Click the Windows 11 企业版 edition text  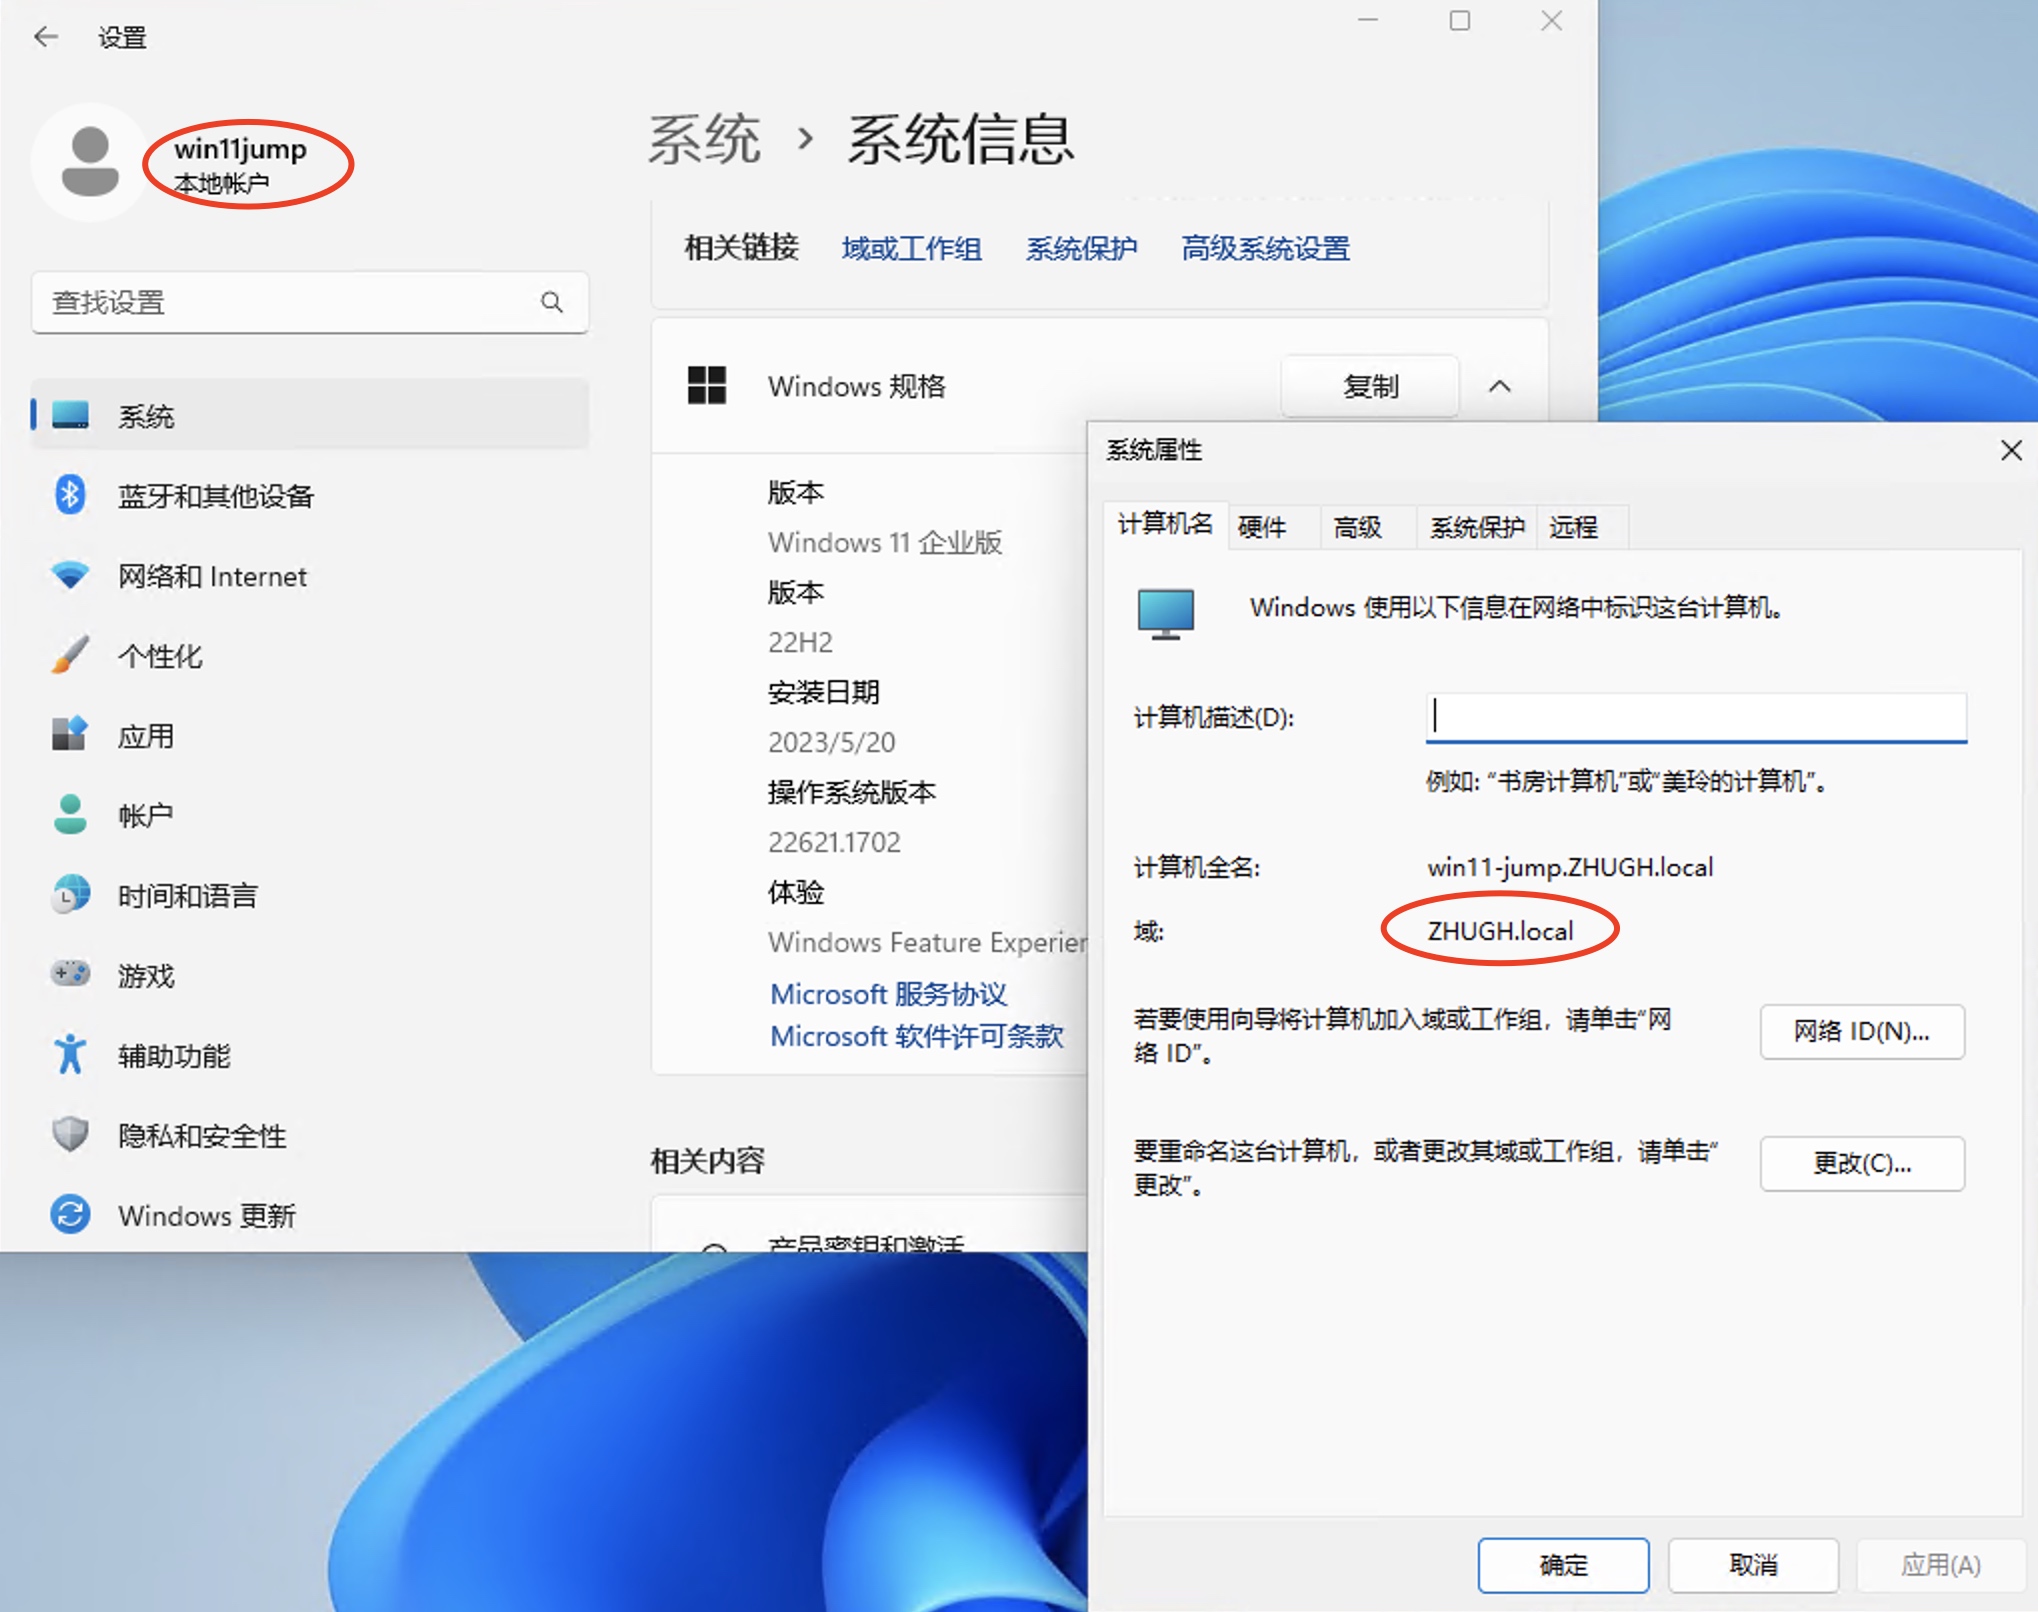[885, 542]
